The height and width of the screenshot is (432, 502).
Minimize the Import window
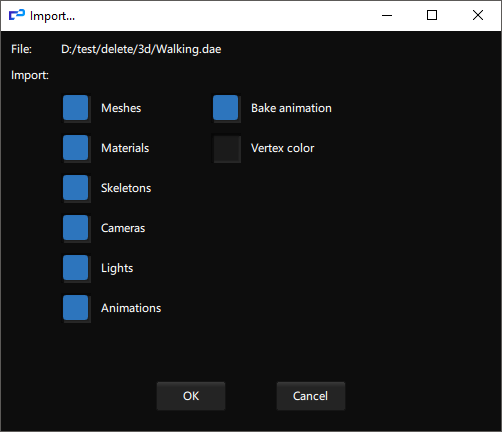pos(387,15)
